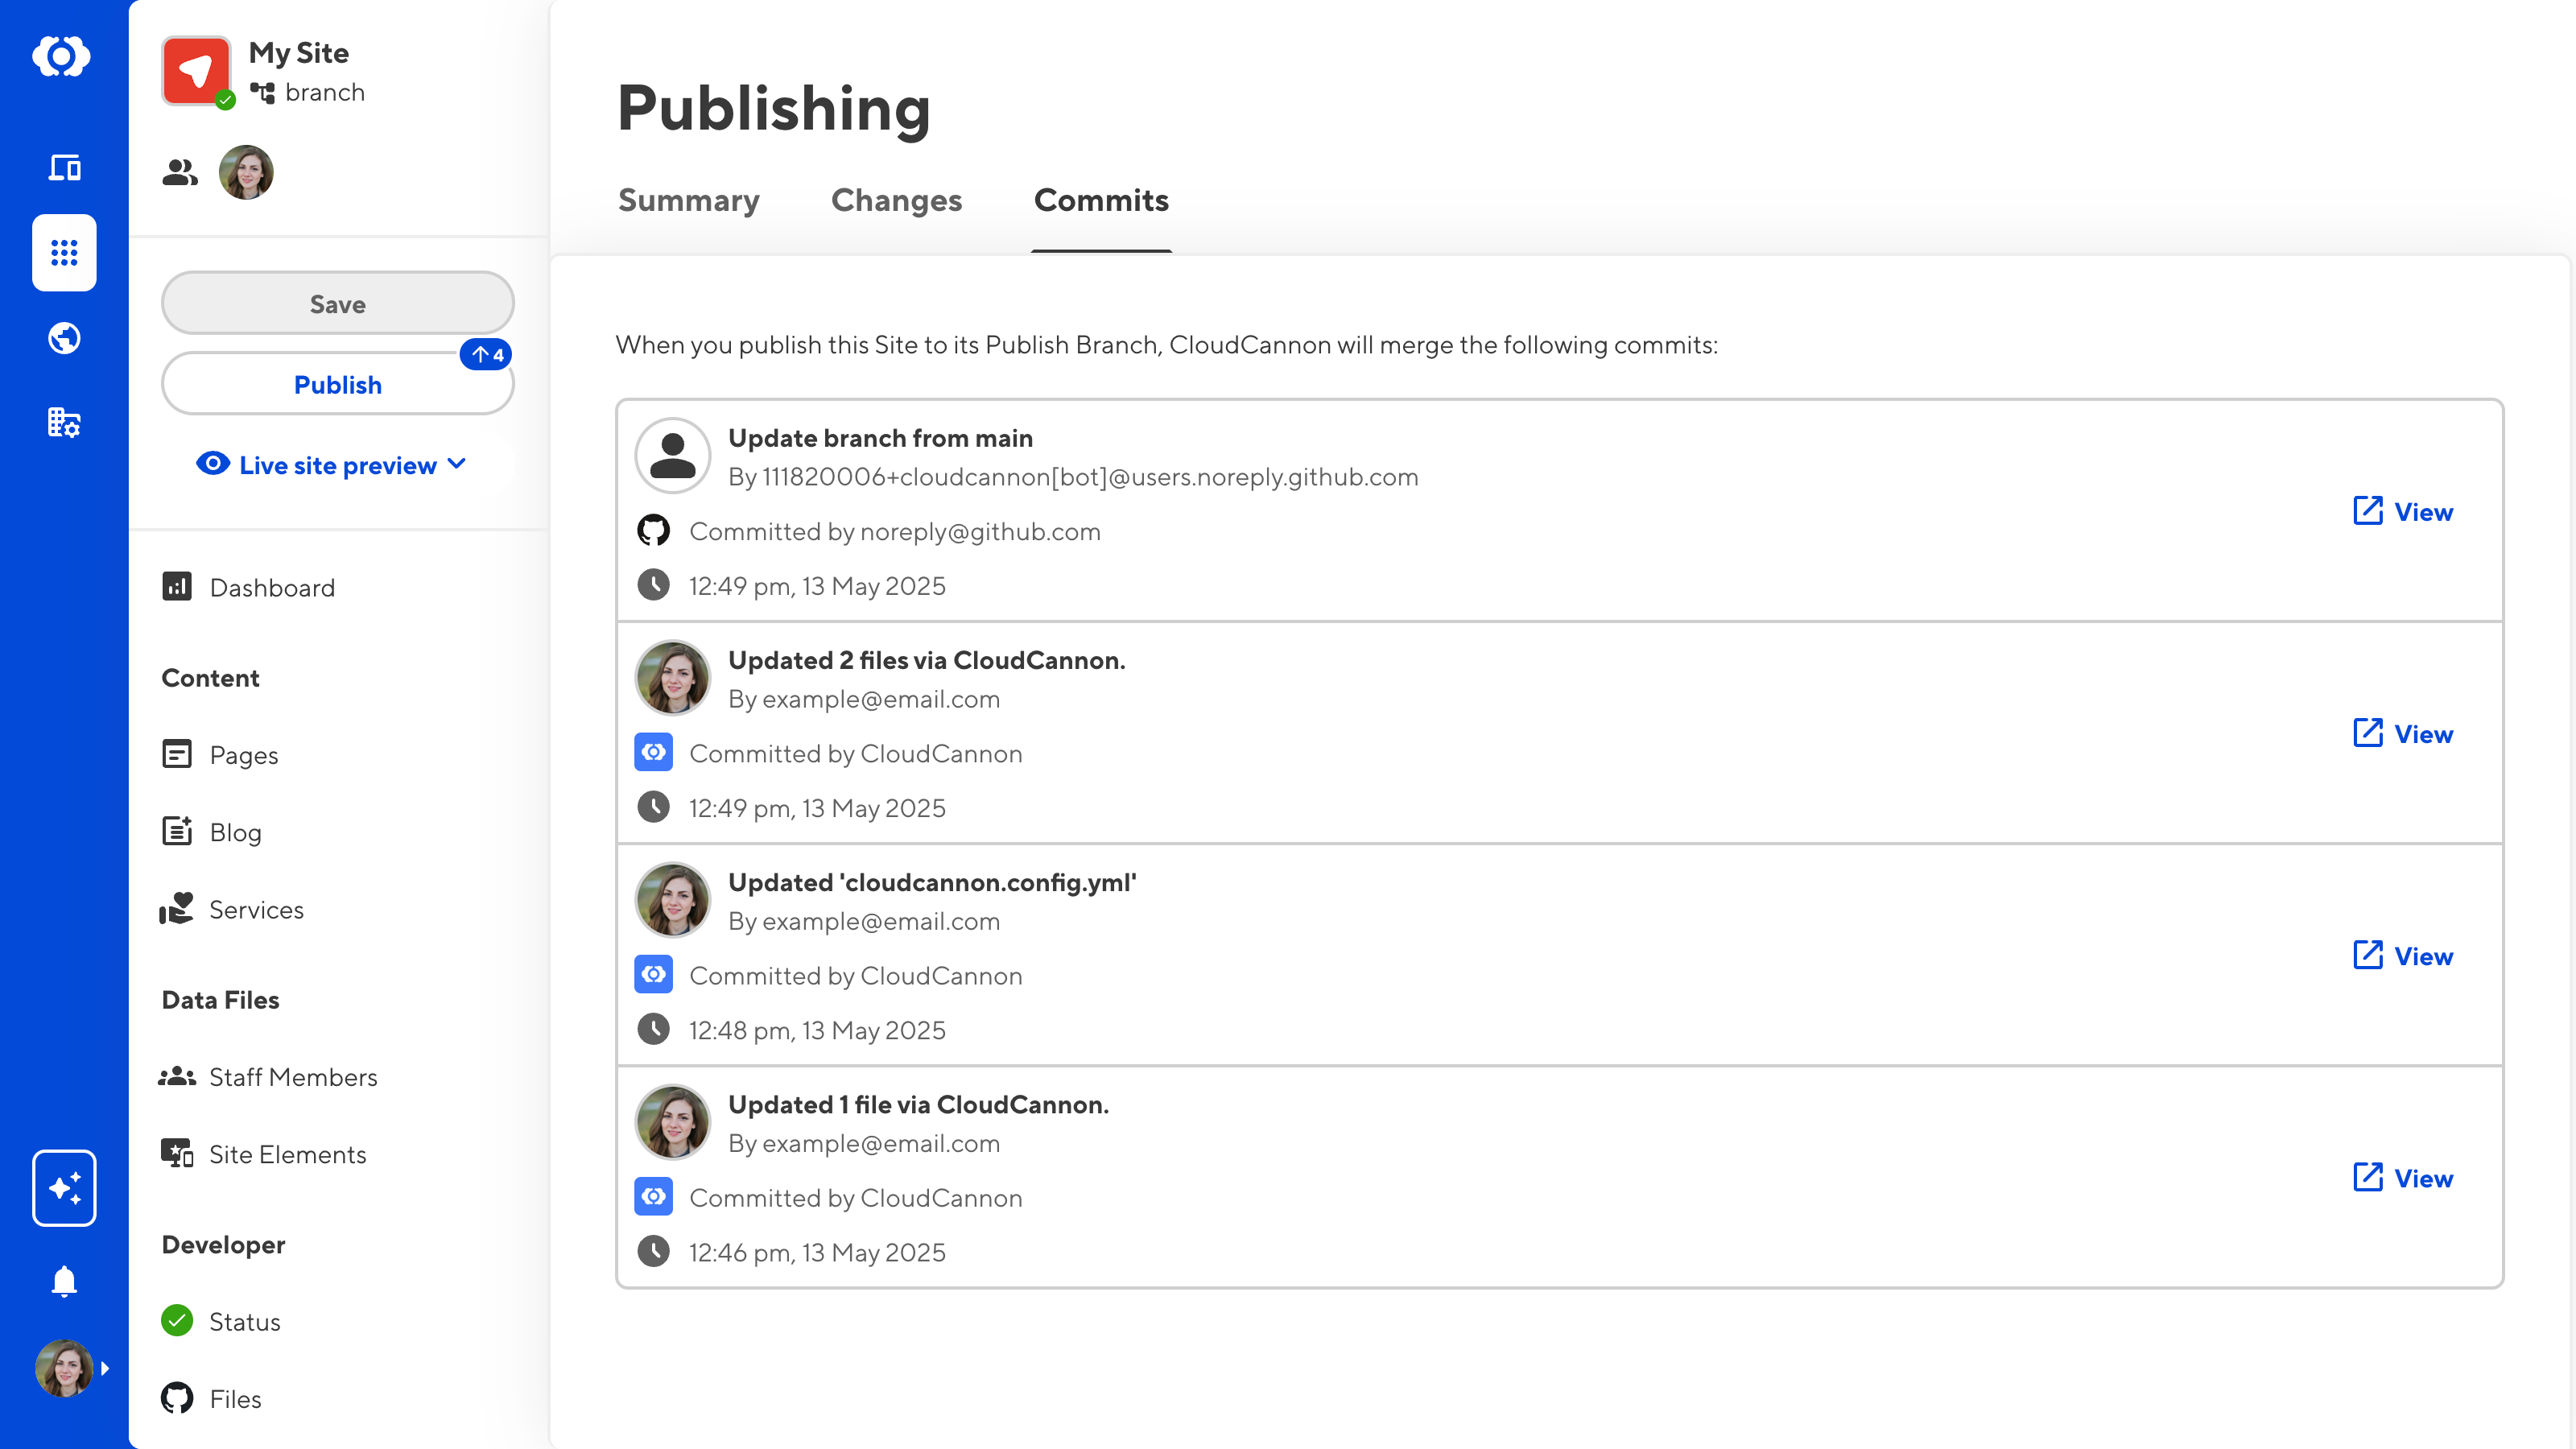Open Staff Members data file
The image size is (2576, 1449).
[x=292, y=1077]
